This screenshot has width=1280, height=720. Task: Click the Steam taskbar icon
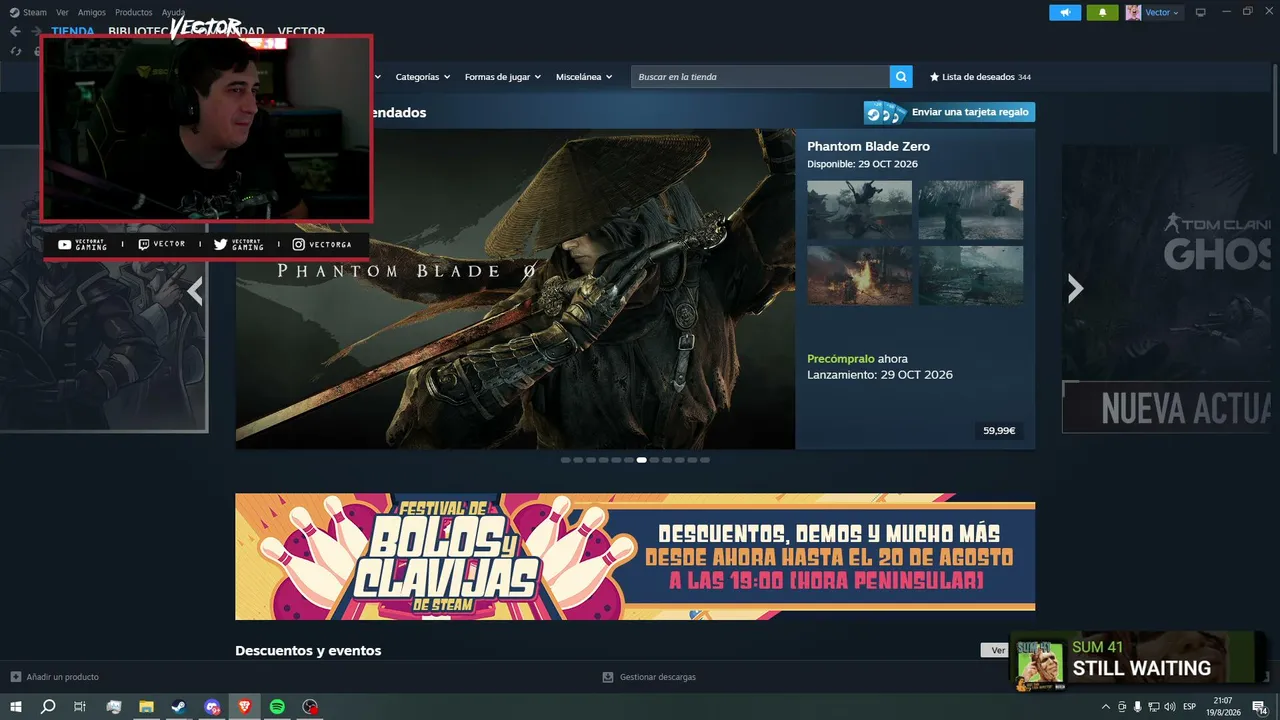click(x=178, y=707)
